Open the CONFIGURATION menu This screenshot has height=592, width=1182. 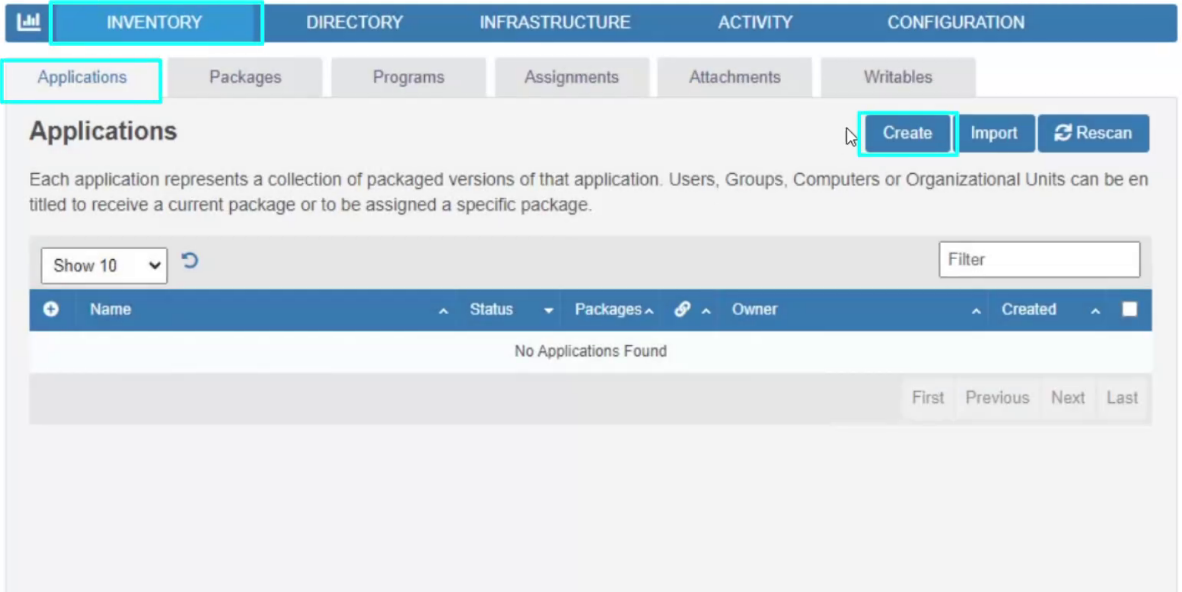tap(955, 21)
